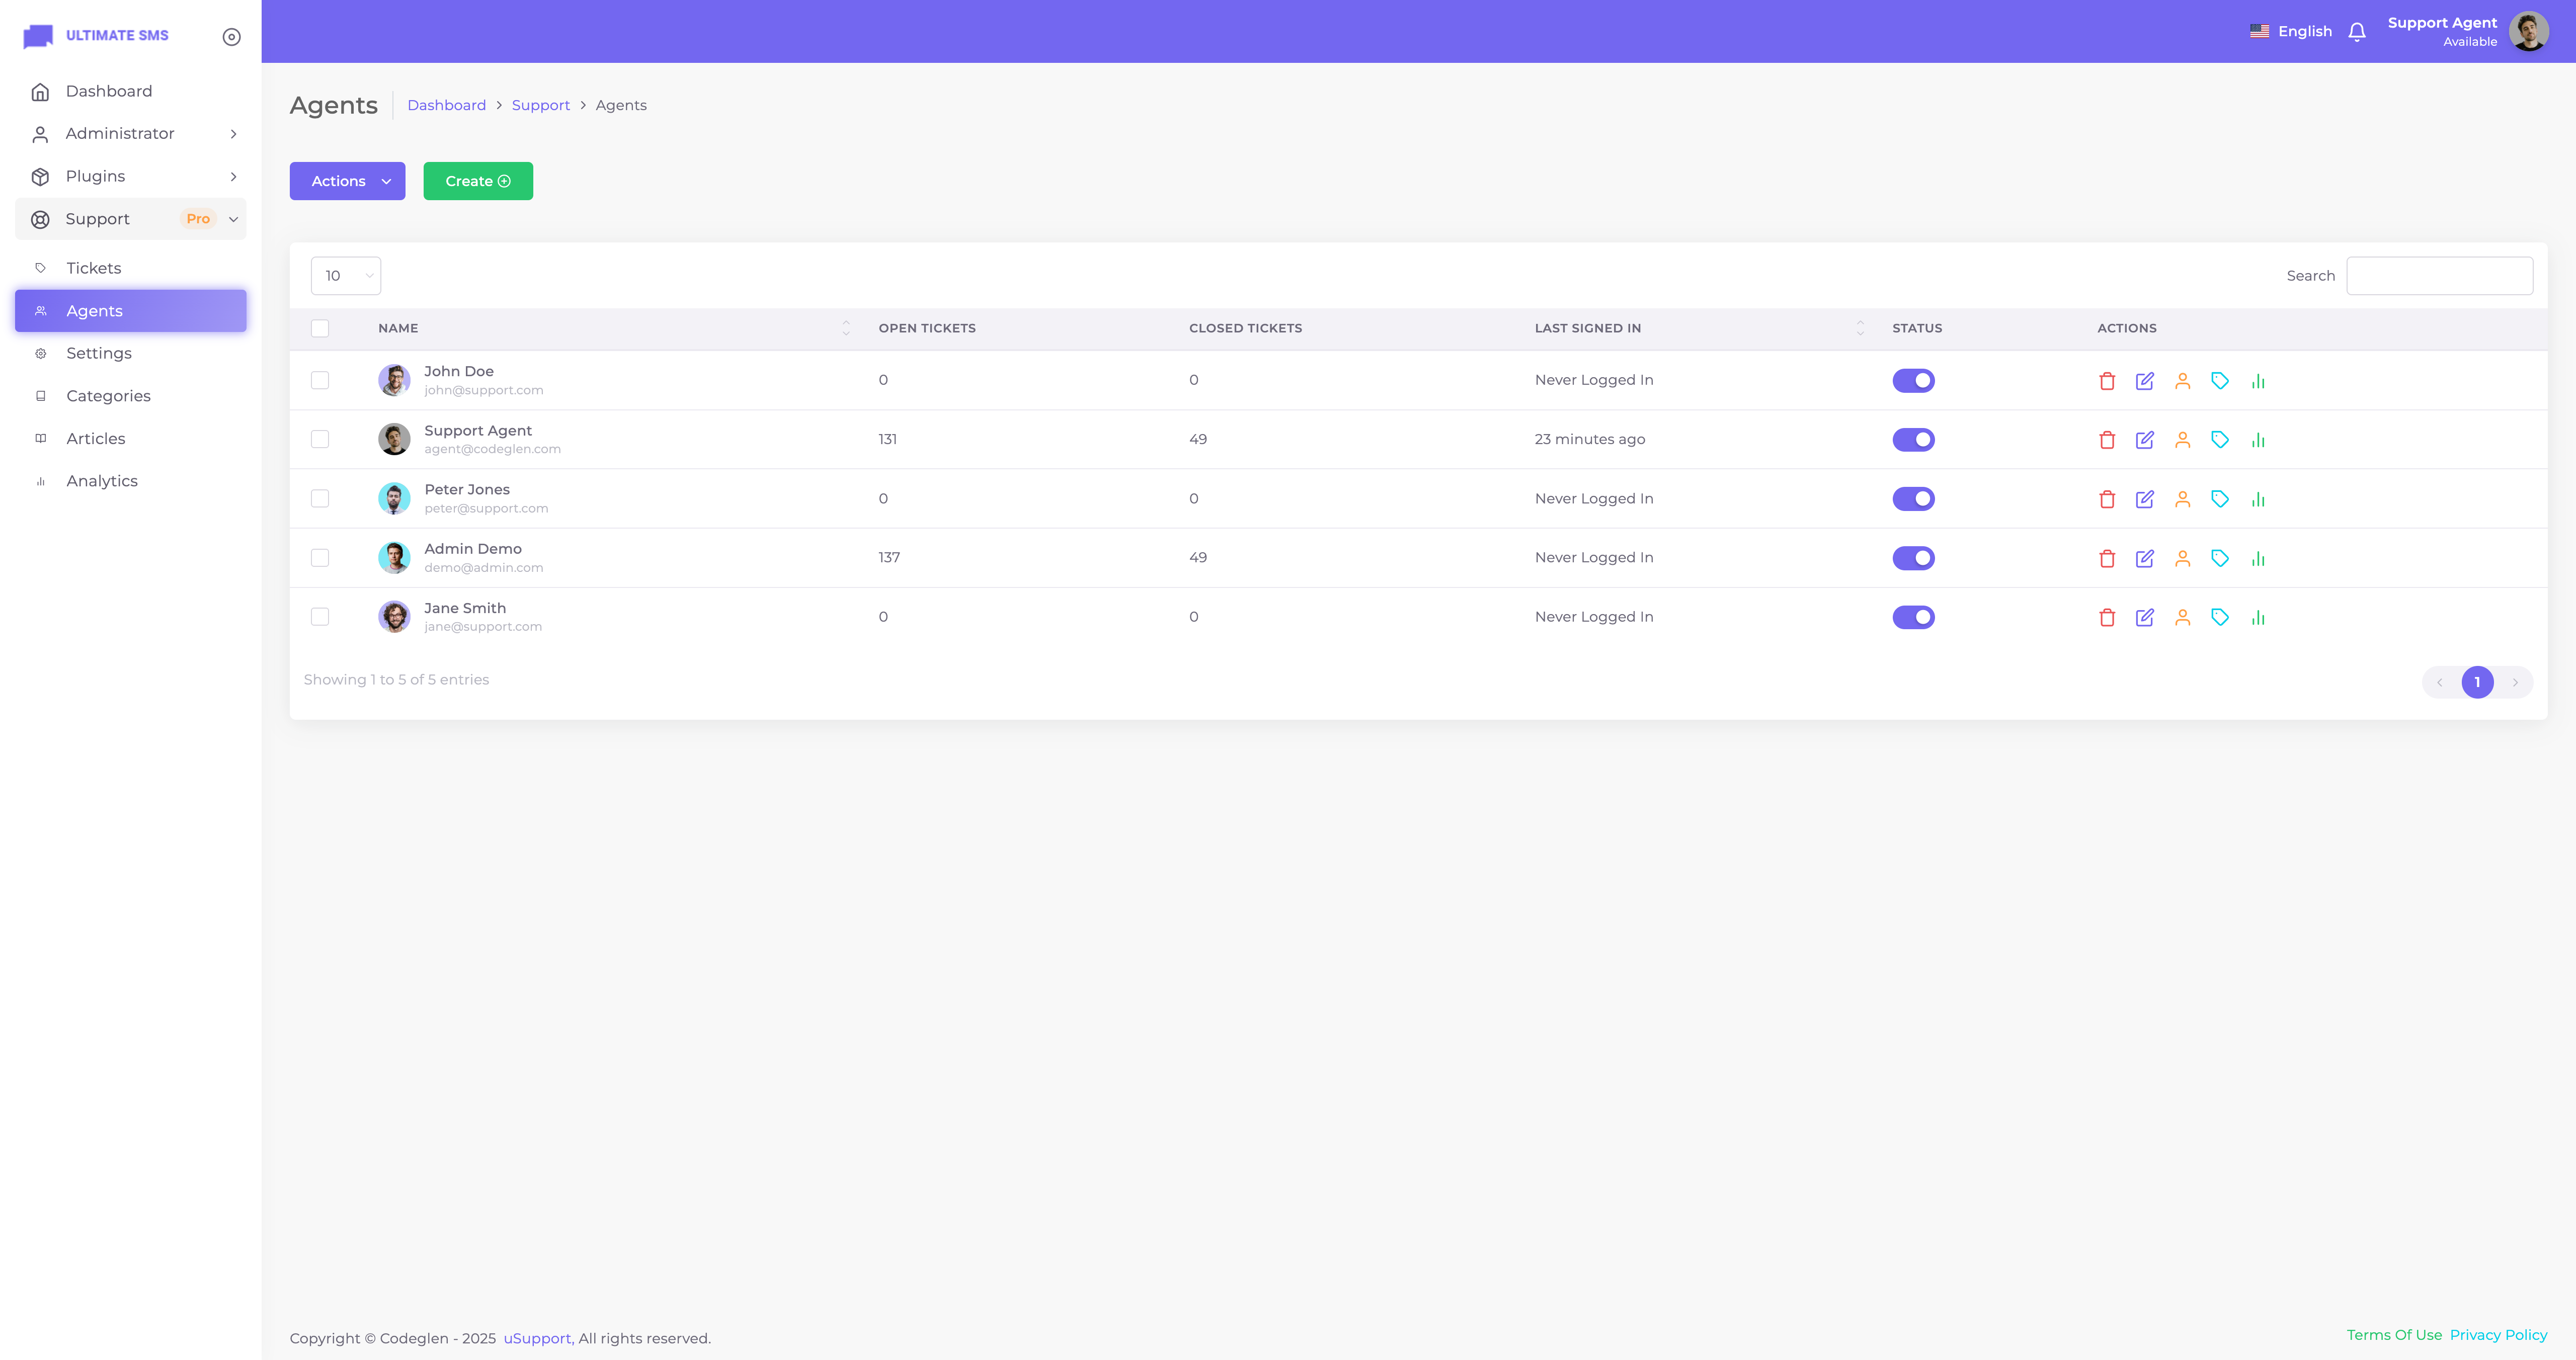The height and width of the screenshot is (1360, 2576).
Task: Click the bar chart icon for John Doe
Action: tap(2258, 381)
